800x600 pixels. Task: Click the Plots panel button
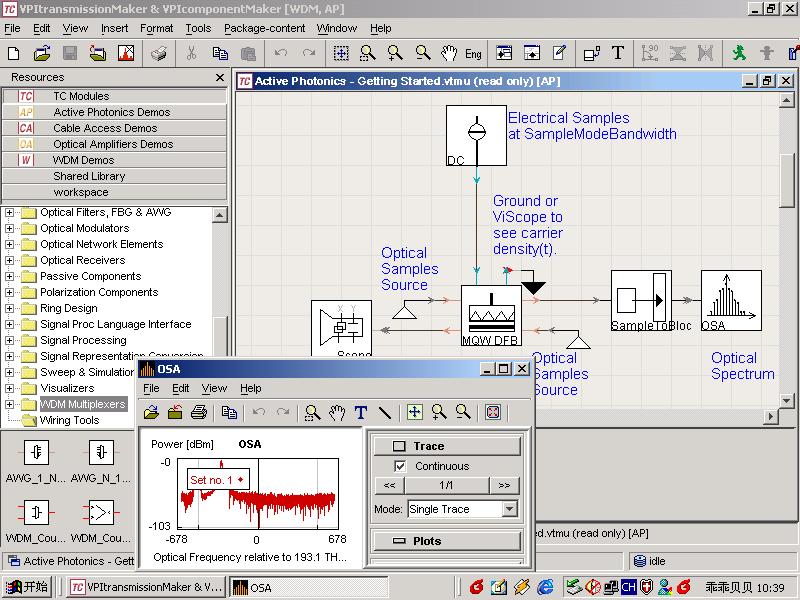(447, 541)
